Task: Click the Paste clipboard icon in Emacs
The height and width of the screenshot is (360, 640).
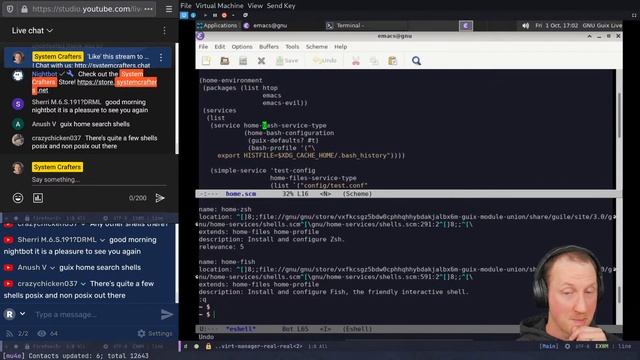Action: pos(393,61)
